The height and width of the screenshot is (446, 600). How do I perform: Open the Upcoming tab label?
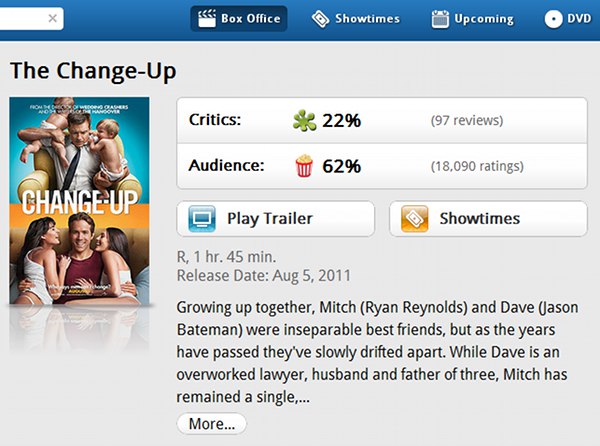click(483, 19)
